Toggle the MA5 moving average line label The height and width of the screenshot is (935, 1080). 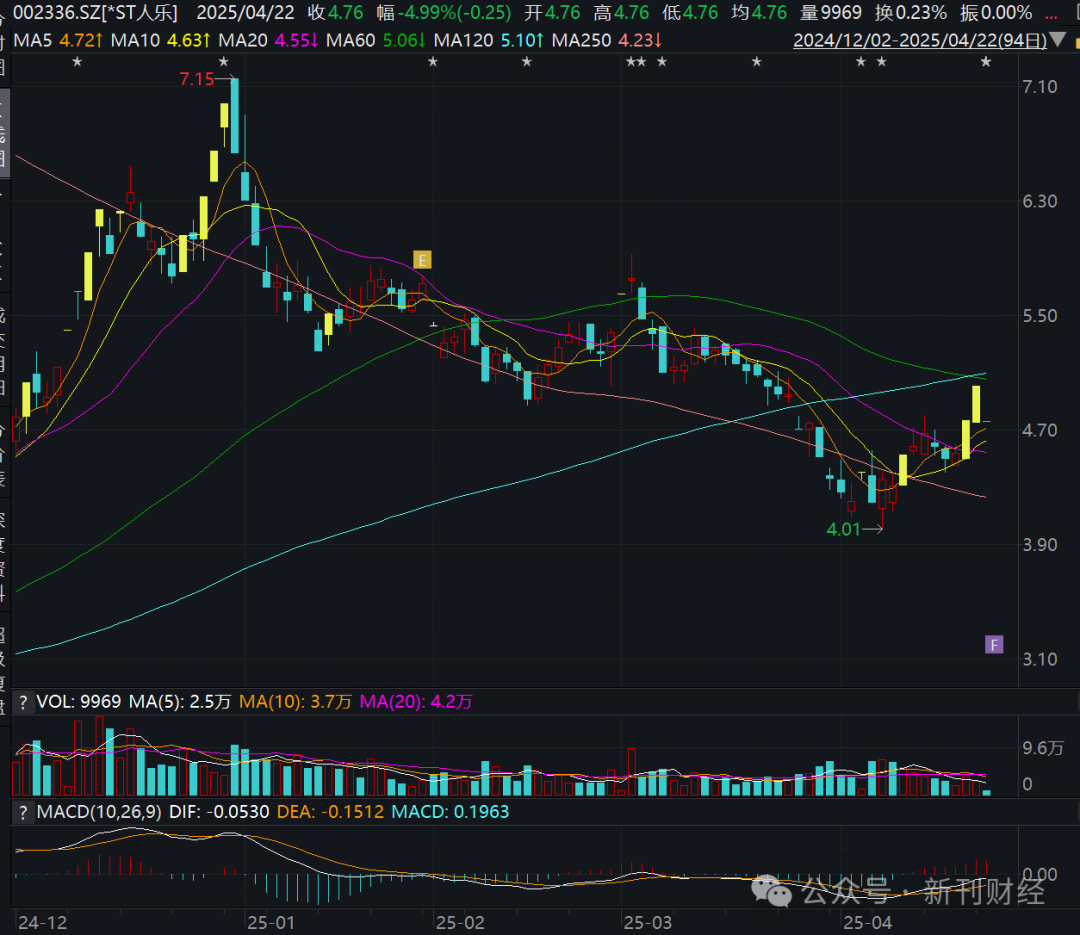point(58,41)
